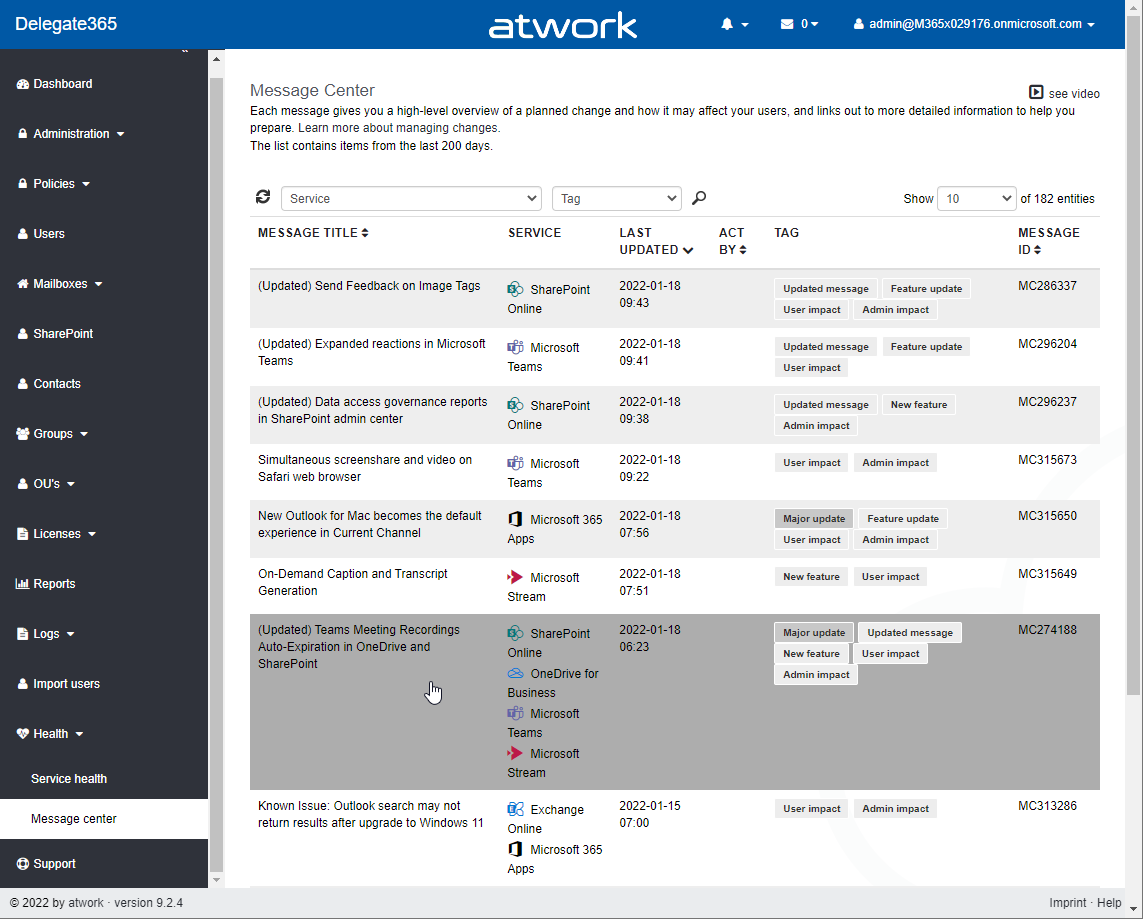Open message Teams Meeting Recordings Auto-Expiration
This screenshot has width=1143, height=919.
(358, 647)
